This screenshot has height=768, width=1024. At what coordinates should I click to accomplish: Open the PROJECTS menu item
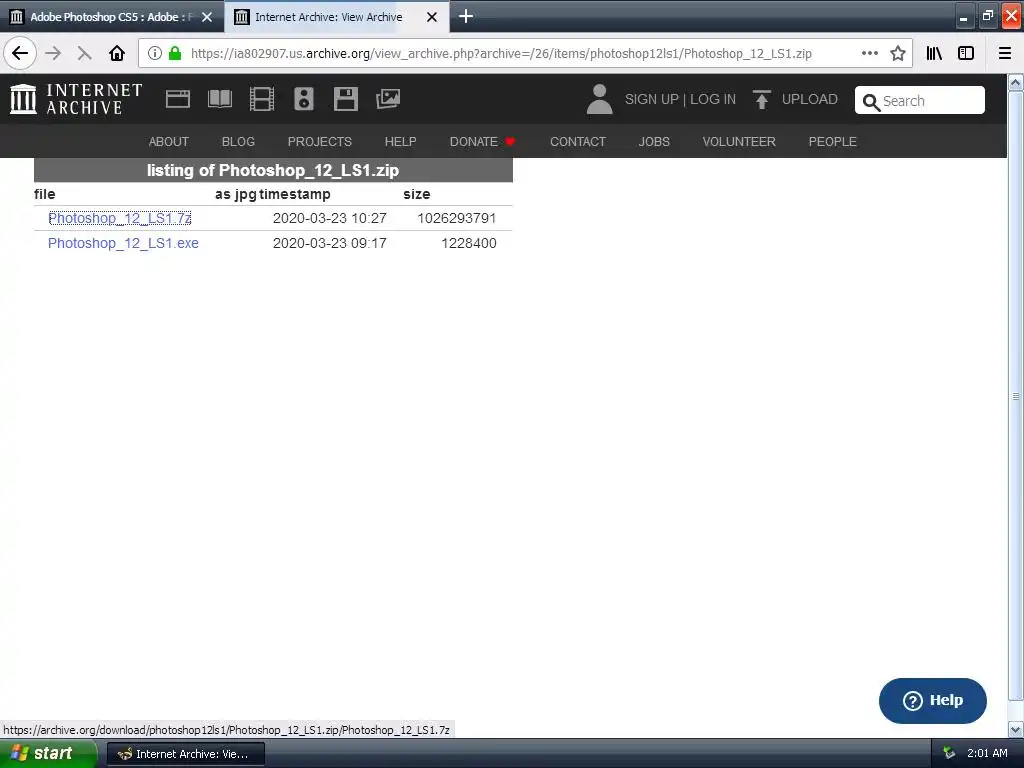tap(319, 142)
